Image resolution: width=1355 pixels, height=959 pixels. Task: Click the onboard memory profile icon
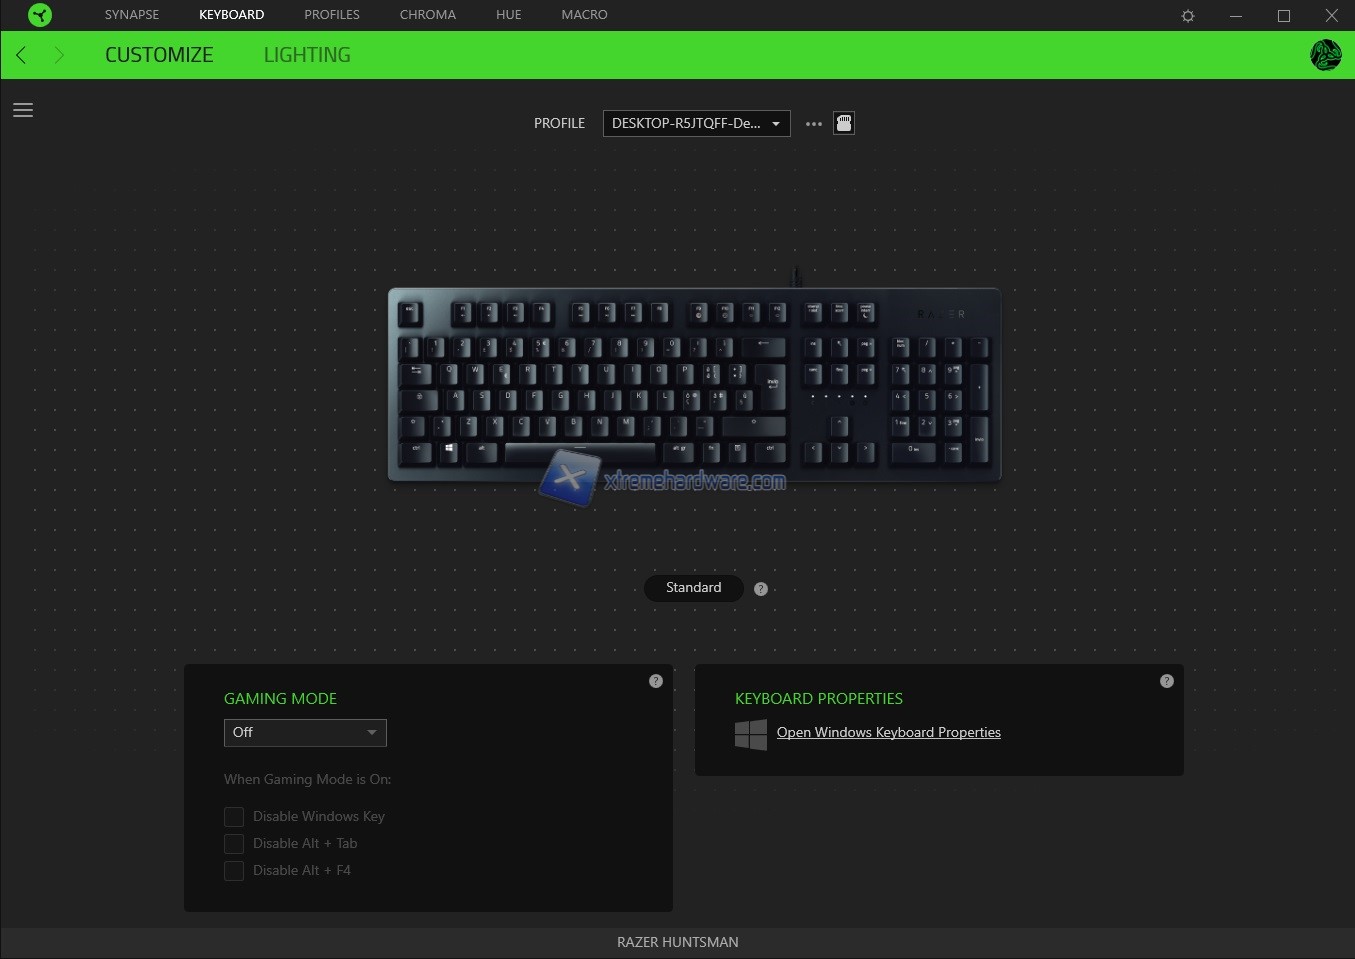pyautogui.click(x=844, y=123)
